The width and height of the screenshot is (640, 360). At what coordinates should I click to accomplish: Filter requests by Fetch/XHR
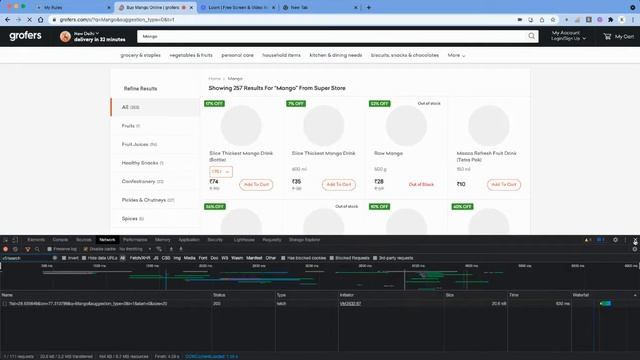tap(140, 258)
